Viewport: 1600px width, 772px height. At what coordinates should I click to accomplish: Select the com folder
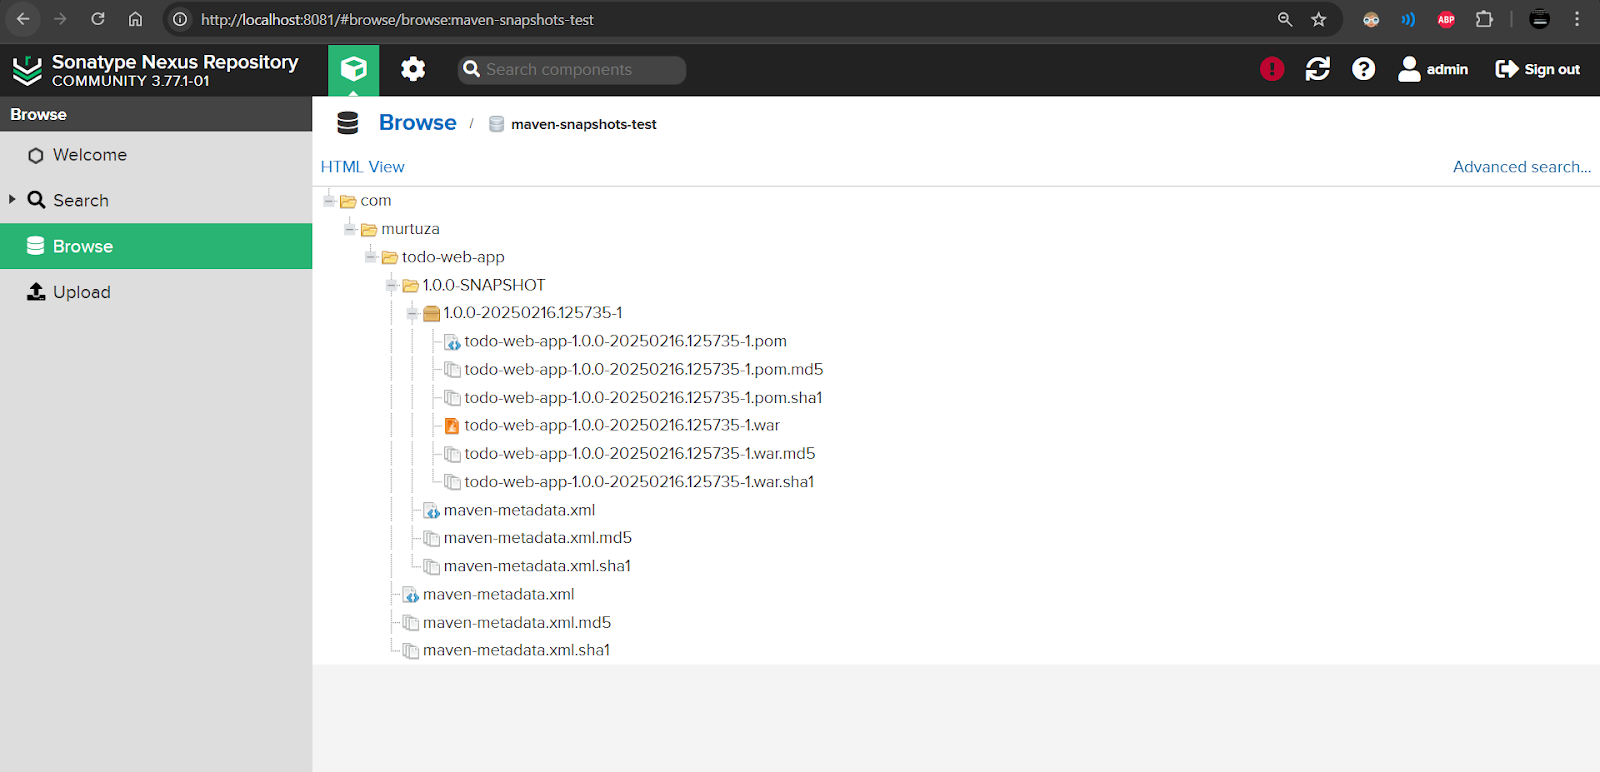click(x=376, y=201)
